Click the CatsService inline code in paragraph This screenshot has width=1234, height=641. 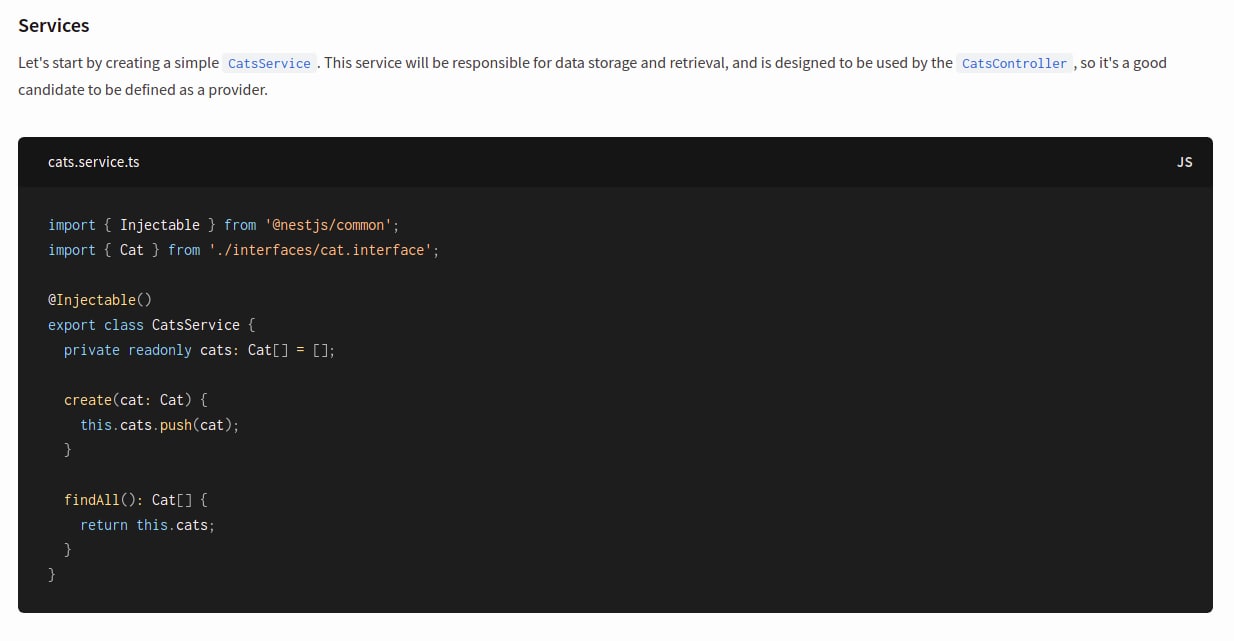pos(269,63)
